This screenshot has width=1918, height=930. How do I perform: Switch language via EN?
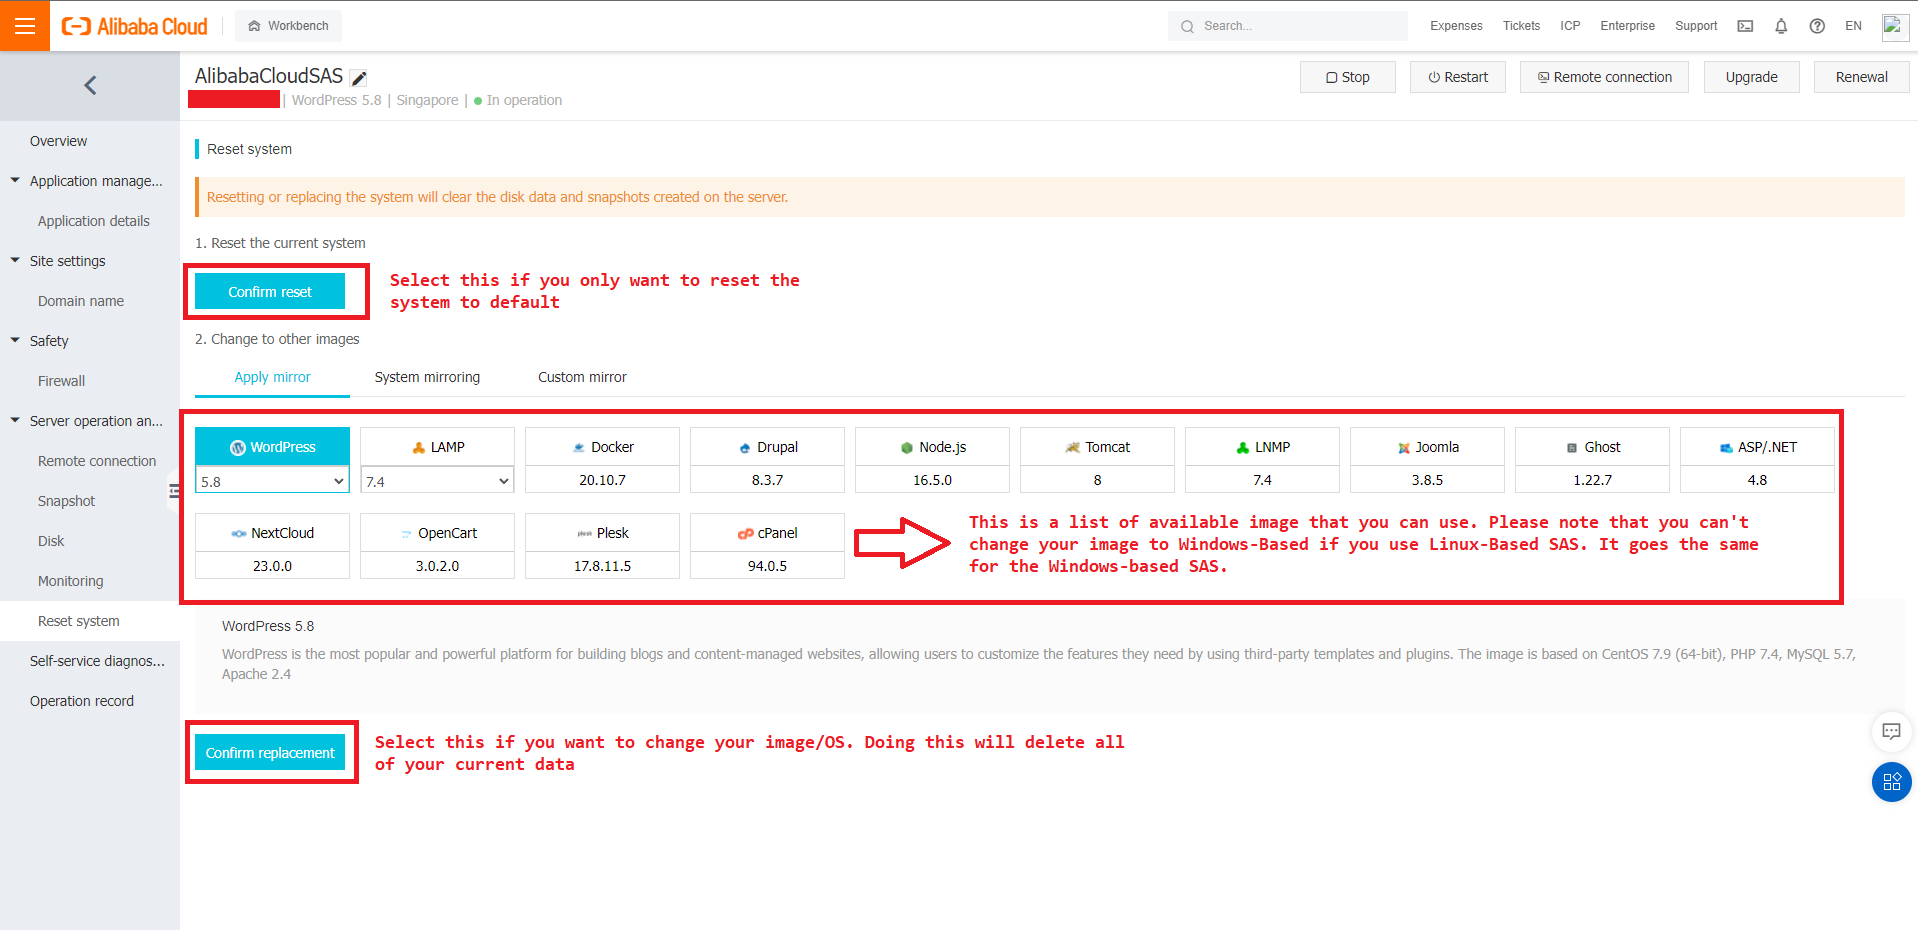pos(1853,26)
